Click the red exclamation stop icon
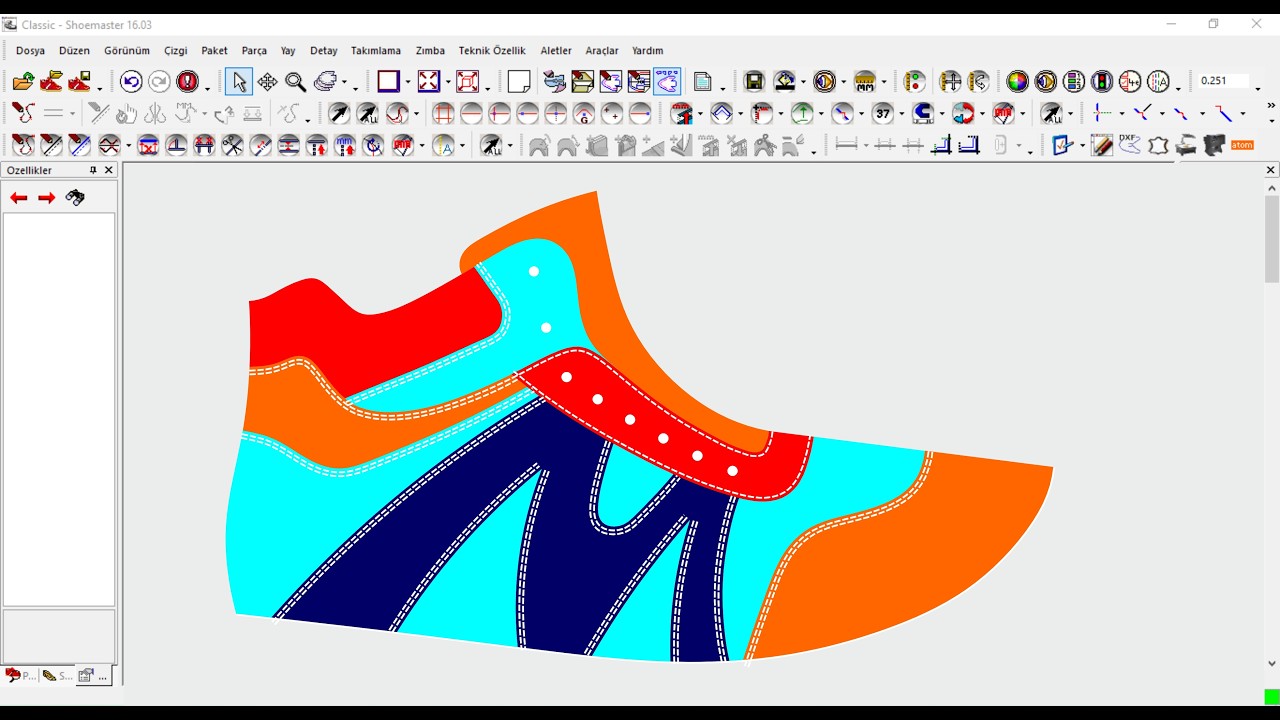Viewport: 1280px width, 720px height. pos(187,82)
